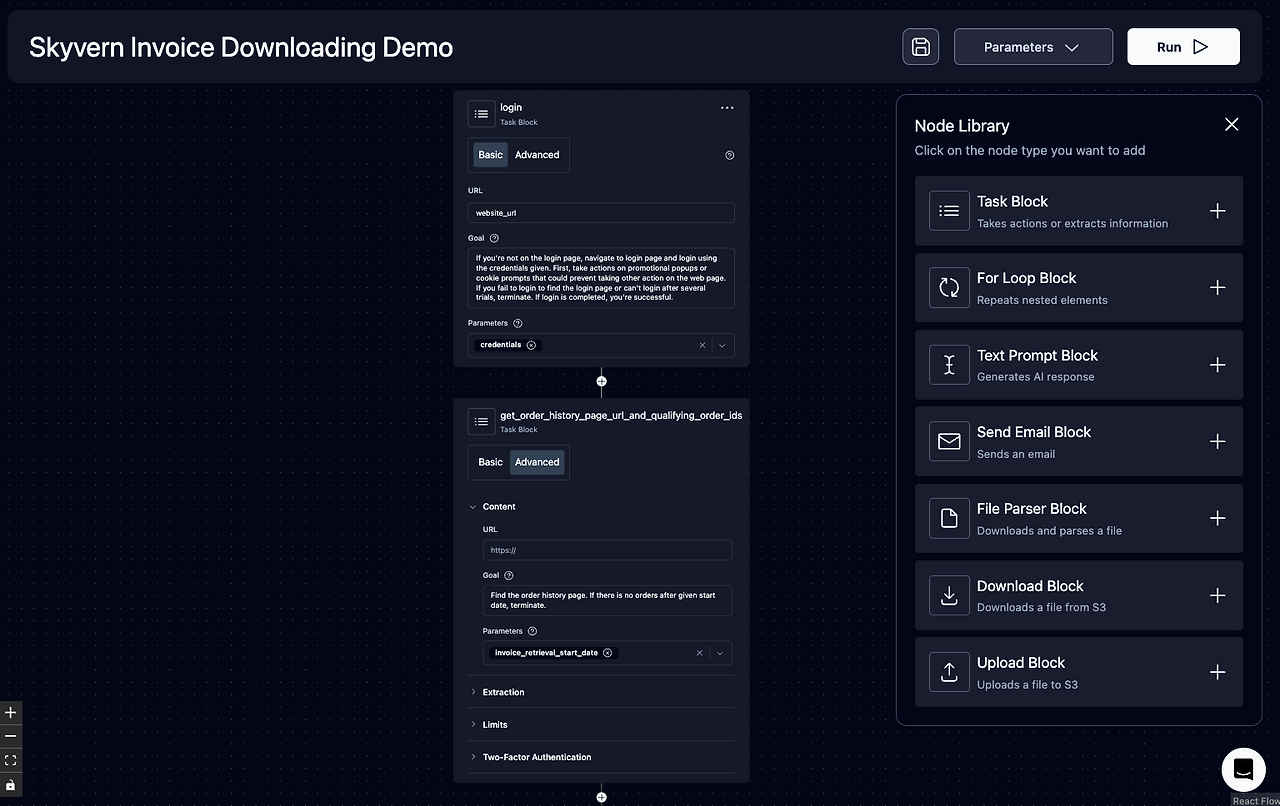
Task: Select the Download Block icon
Action: [x=949, y=595]
